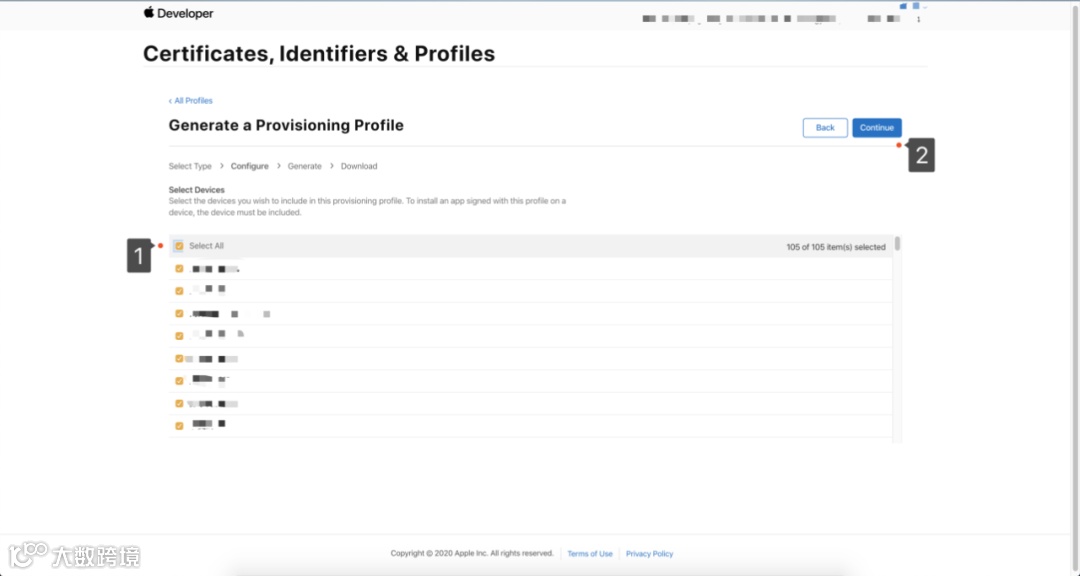Uncheck the second device checkbox
The width and height of the screenshot is (1080, 576).
coord(179,291)
